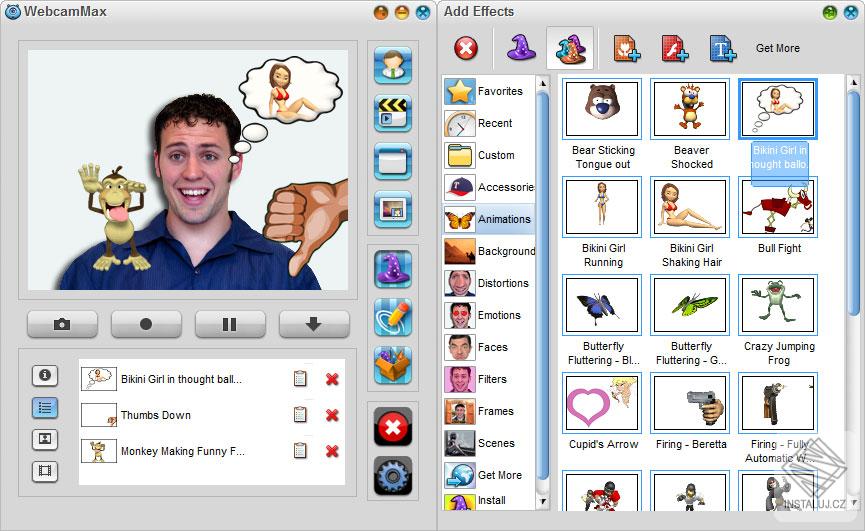
Task: Select Bikini Girl in thought balloon thumbnail
Action: point(778,109)
